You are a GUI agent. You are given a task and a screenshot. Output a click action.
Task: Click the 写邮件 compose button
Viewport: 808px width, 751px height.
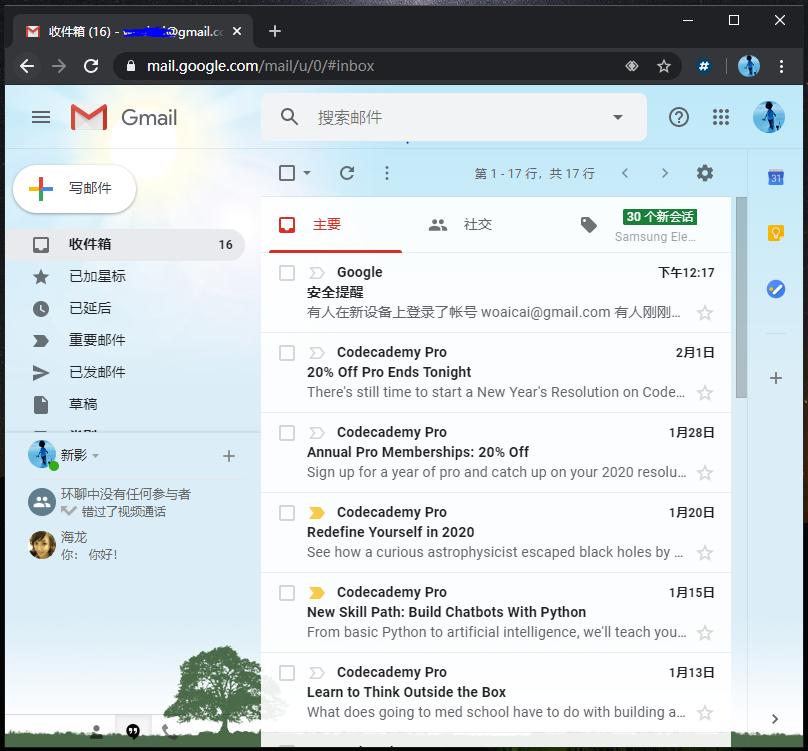[x=74, y=190]
